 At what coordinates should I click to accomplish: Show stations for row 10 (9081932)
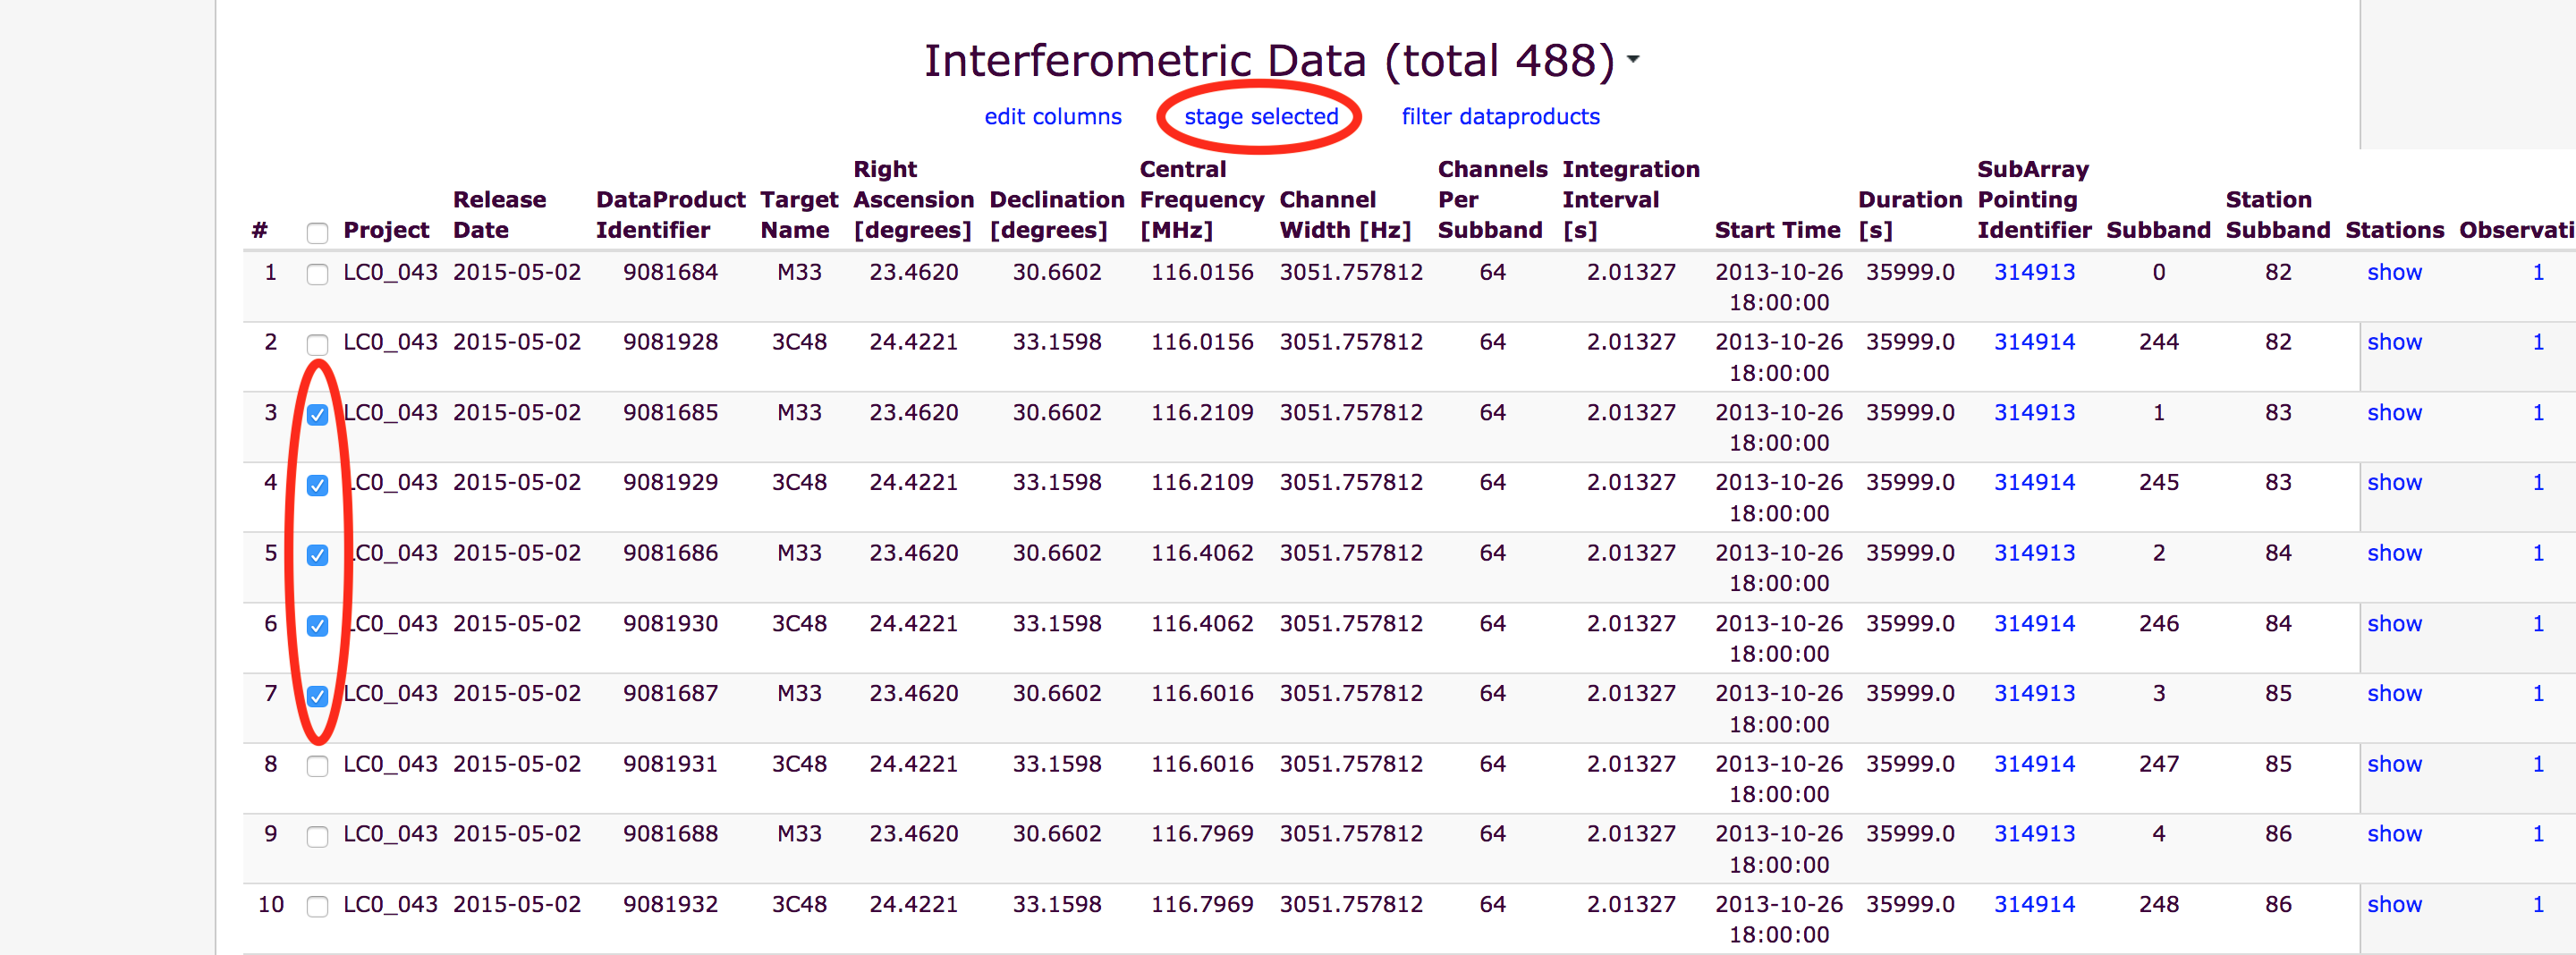(x=2394, y=905)
